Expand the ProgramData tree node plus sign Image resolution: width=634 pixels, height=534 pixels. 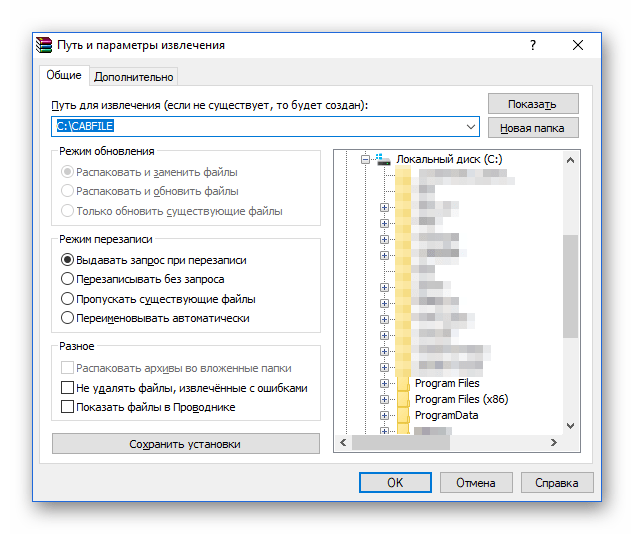click(384, 416)
